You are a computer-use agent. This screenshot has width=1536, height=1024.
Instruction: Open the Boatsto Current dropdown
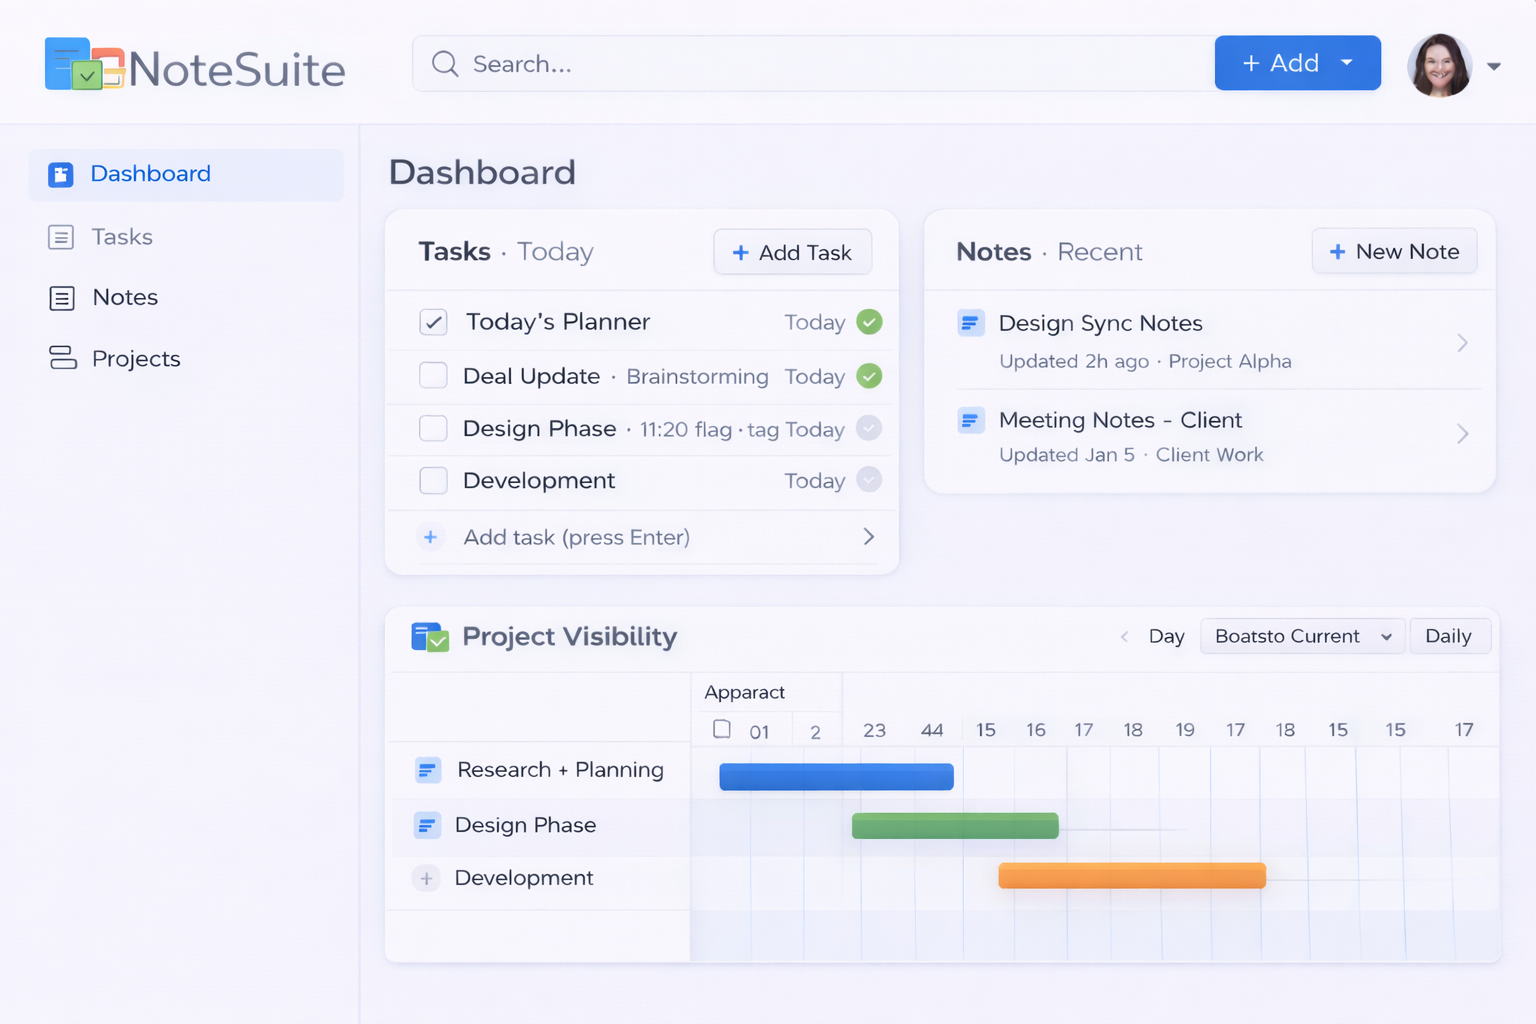[x=1302, y=636]
